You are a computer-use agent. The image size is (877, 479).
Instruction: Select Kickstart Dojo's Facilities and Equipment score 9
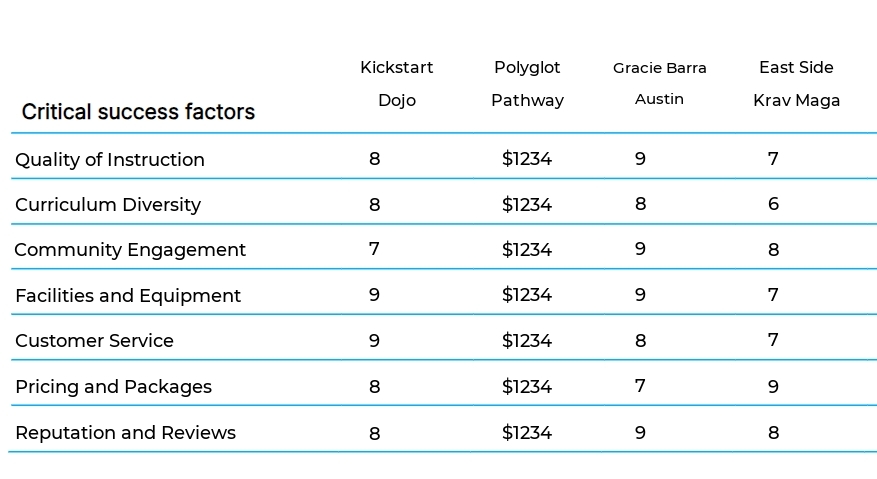pos(374,295)
